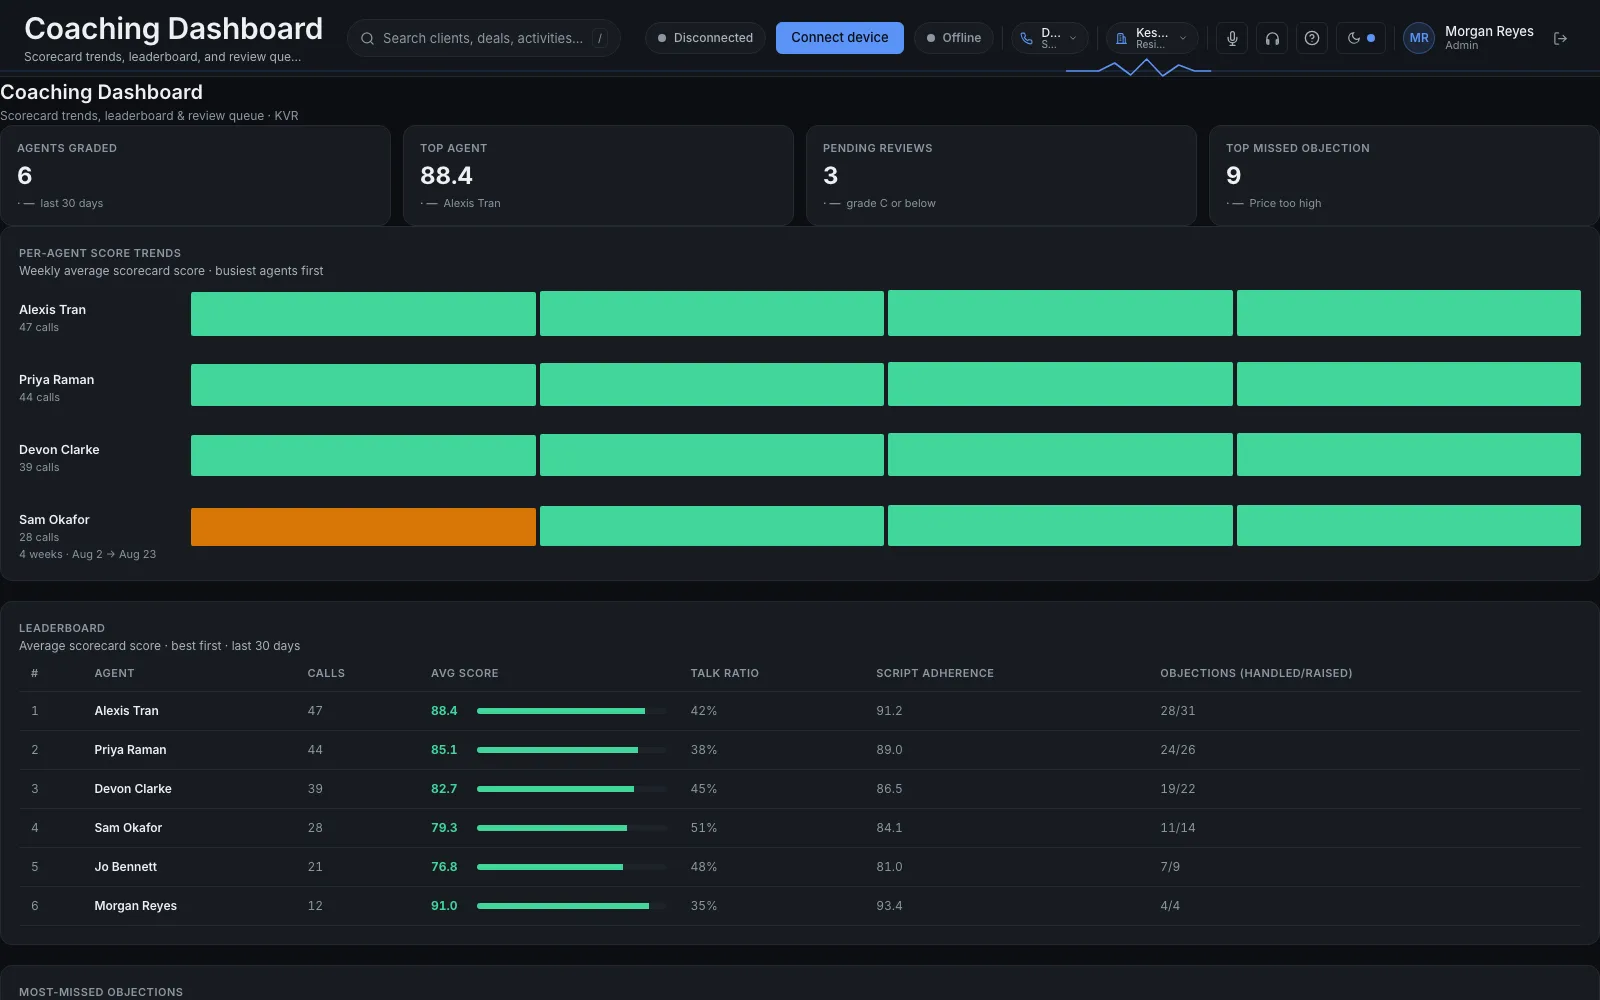The height and width of the screenshot is (1000, 1600).
Task: Sort leaderboard by the Agent column header
Action: click(114, 673)
